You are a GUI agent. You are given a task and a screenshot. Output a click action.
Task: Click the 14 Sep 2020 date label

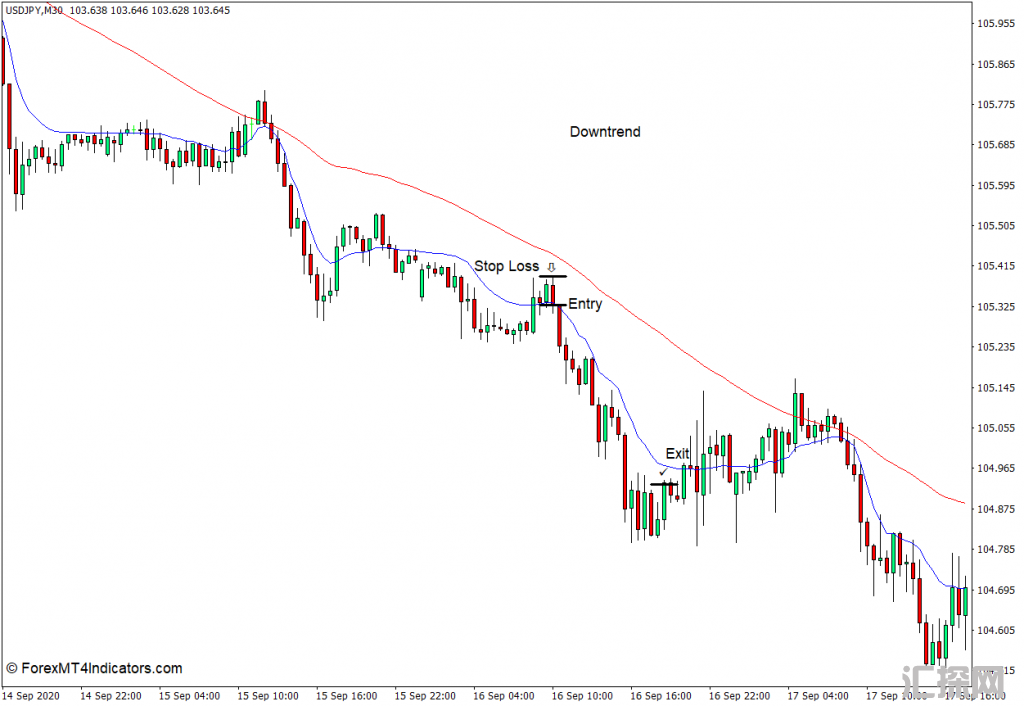[32, 695]
